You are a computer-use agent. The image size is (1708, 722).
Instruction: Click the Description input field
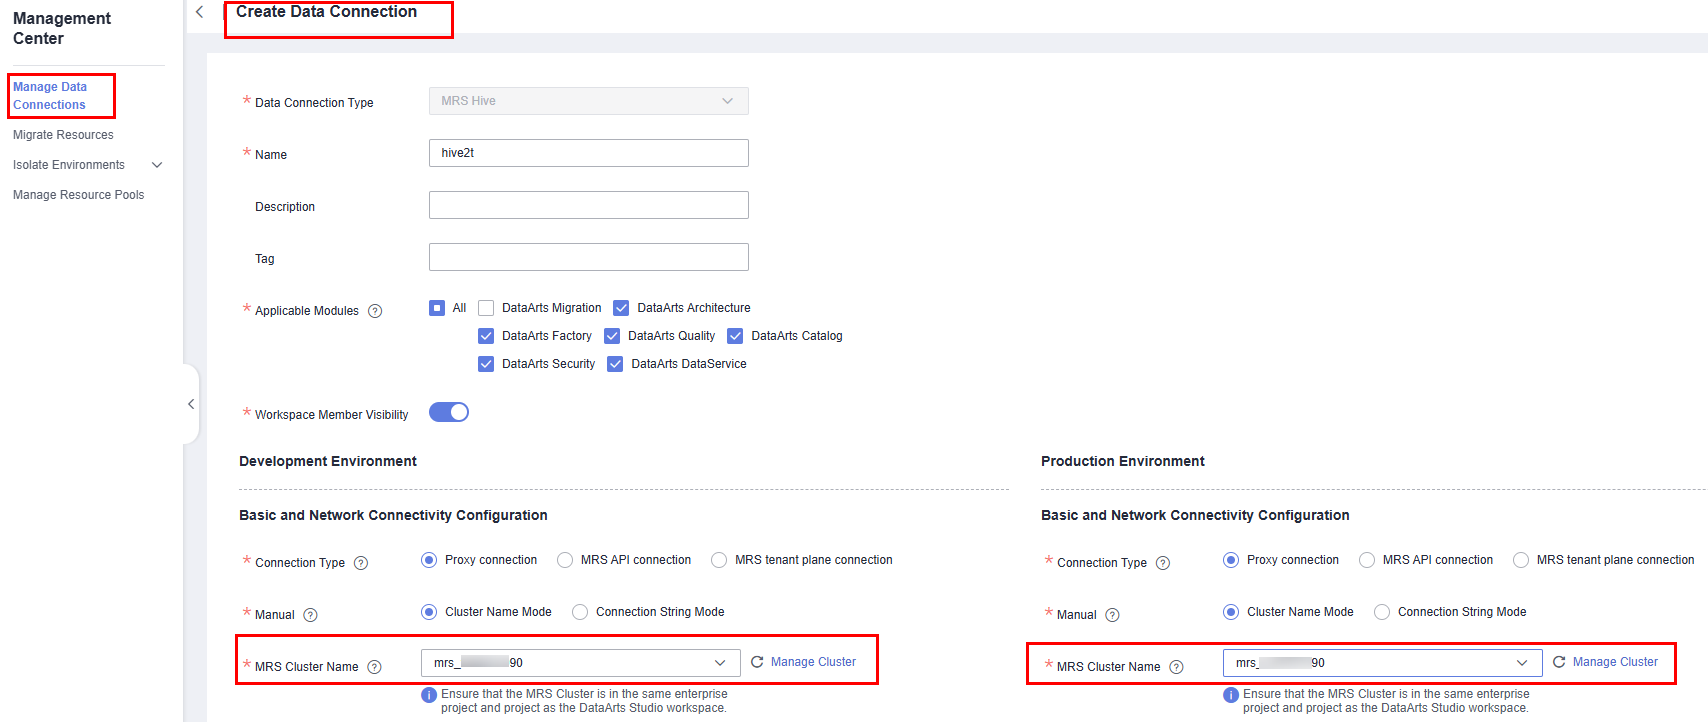tap(589, 205)
